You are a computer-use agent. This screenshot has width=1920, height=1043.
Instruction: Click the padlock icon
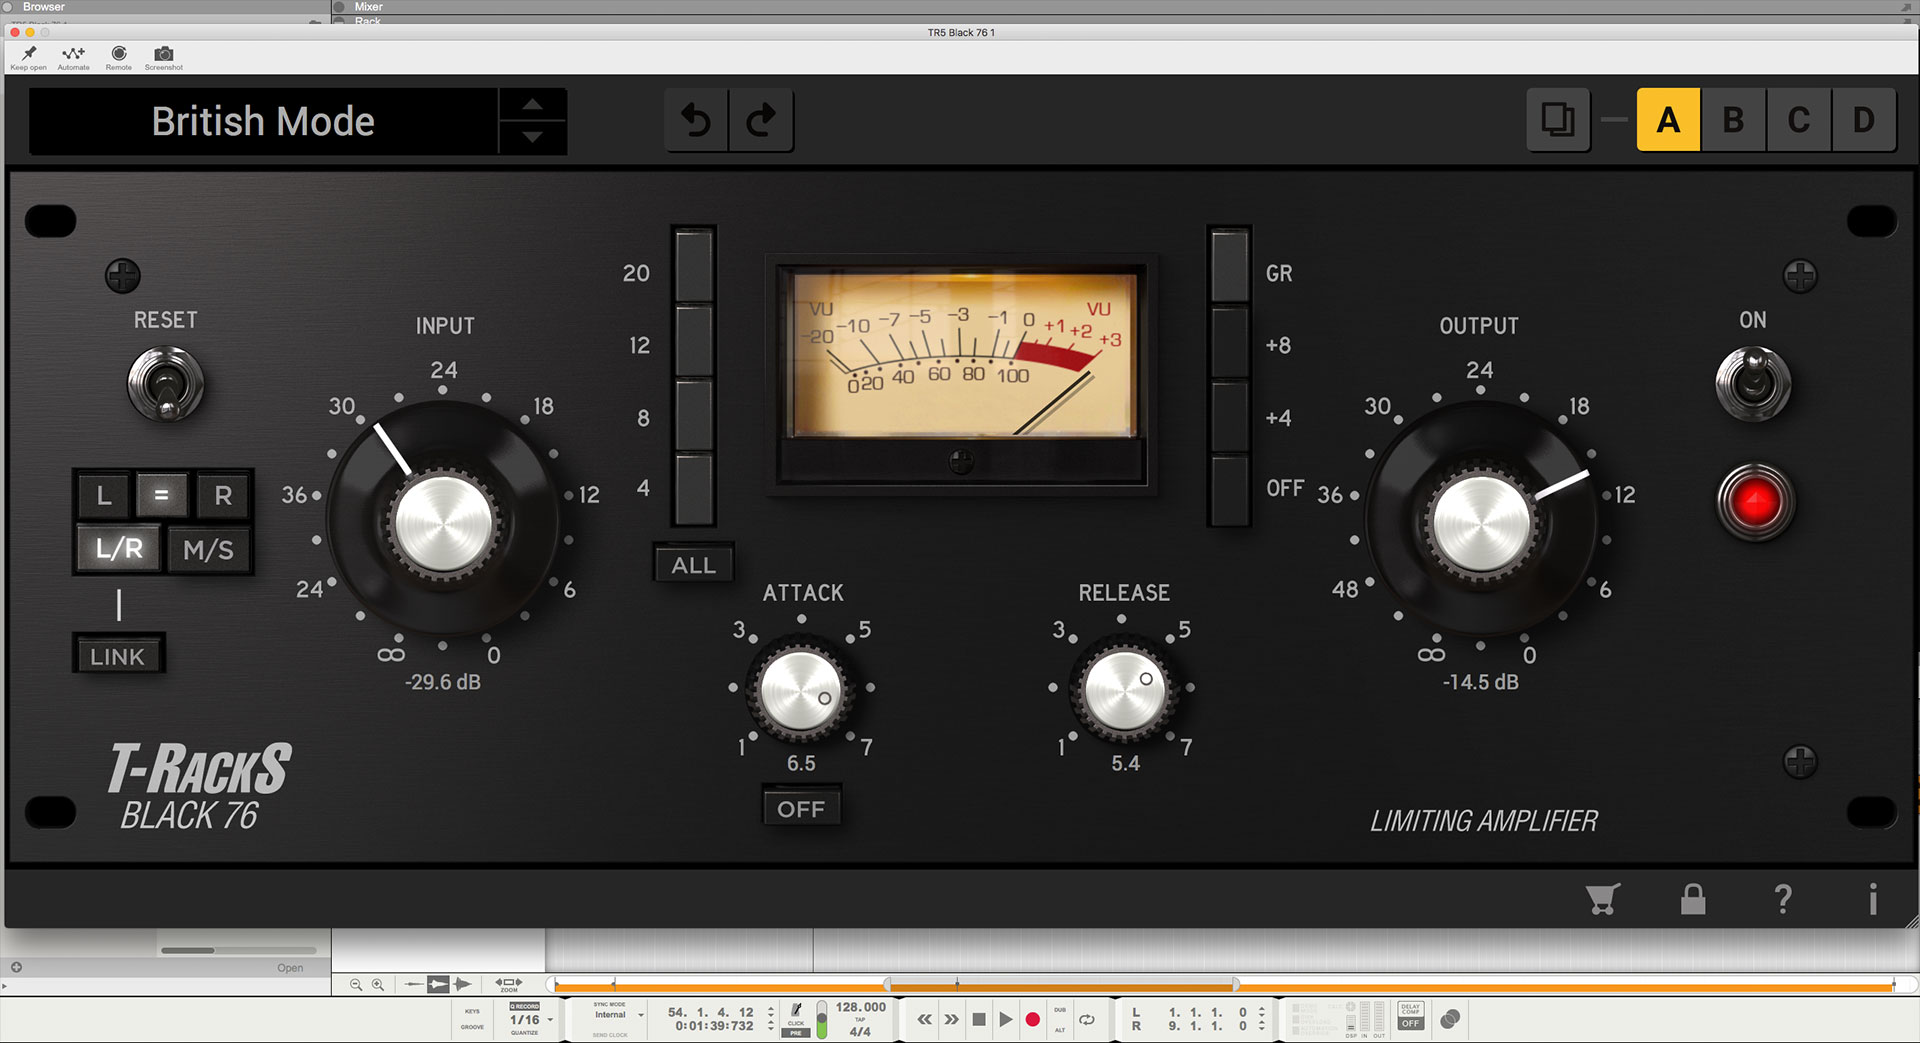point(1693,899)
